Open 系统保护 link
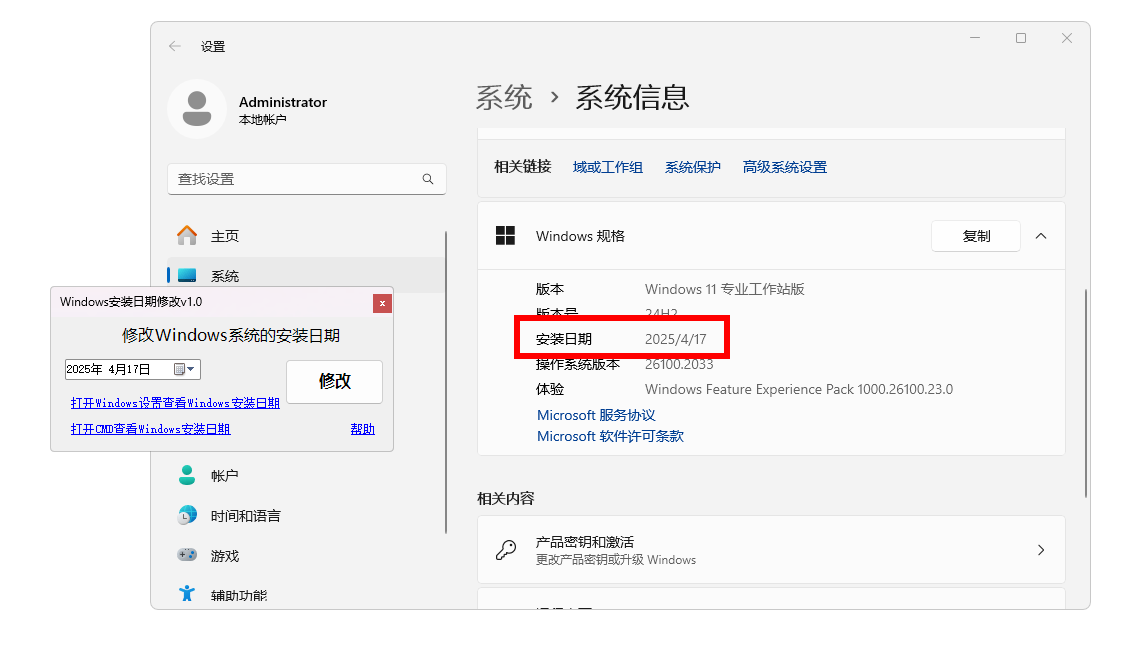The image size is (1134, 655). coord(693,167)
